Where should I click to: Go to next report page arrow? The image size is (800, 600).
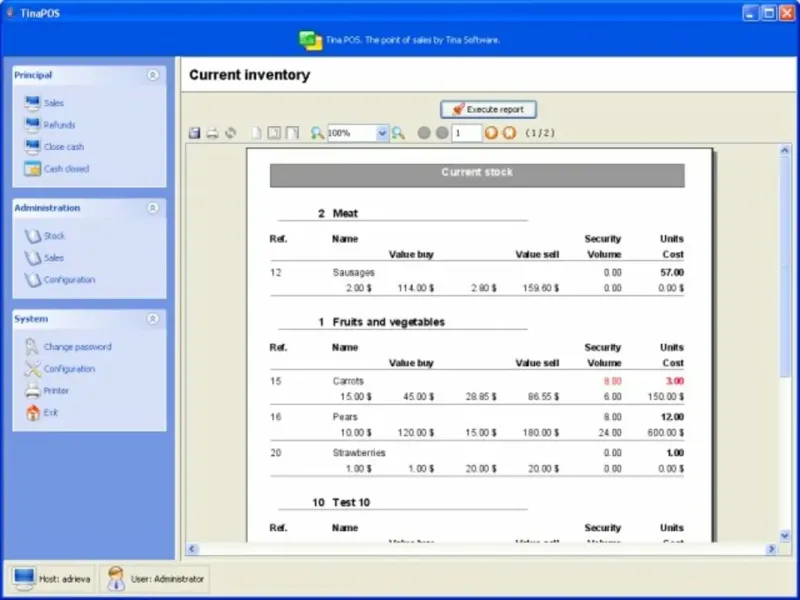click(x=491, y=133)
